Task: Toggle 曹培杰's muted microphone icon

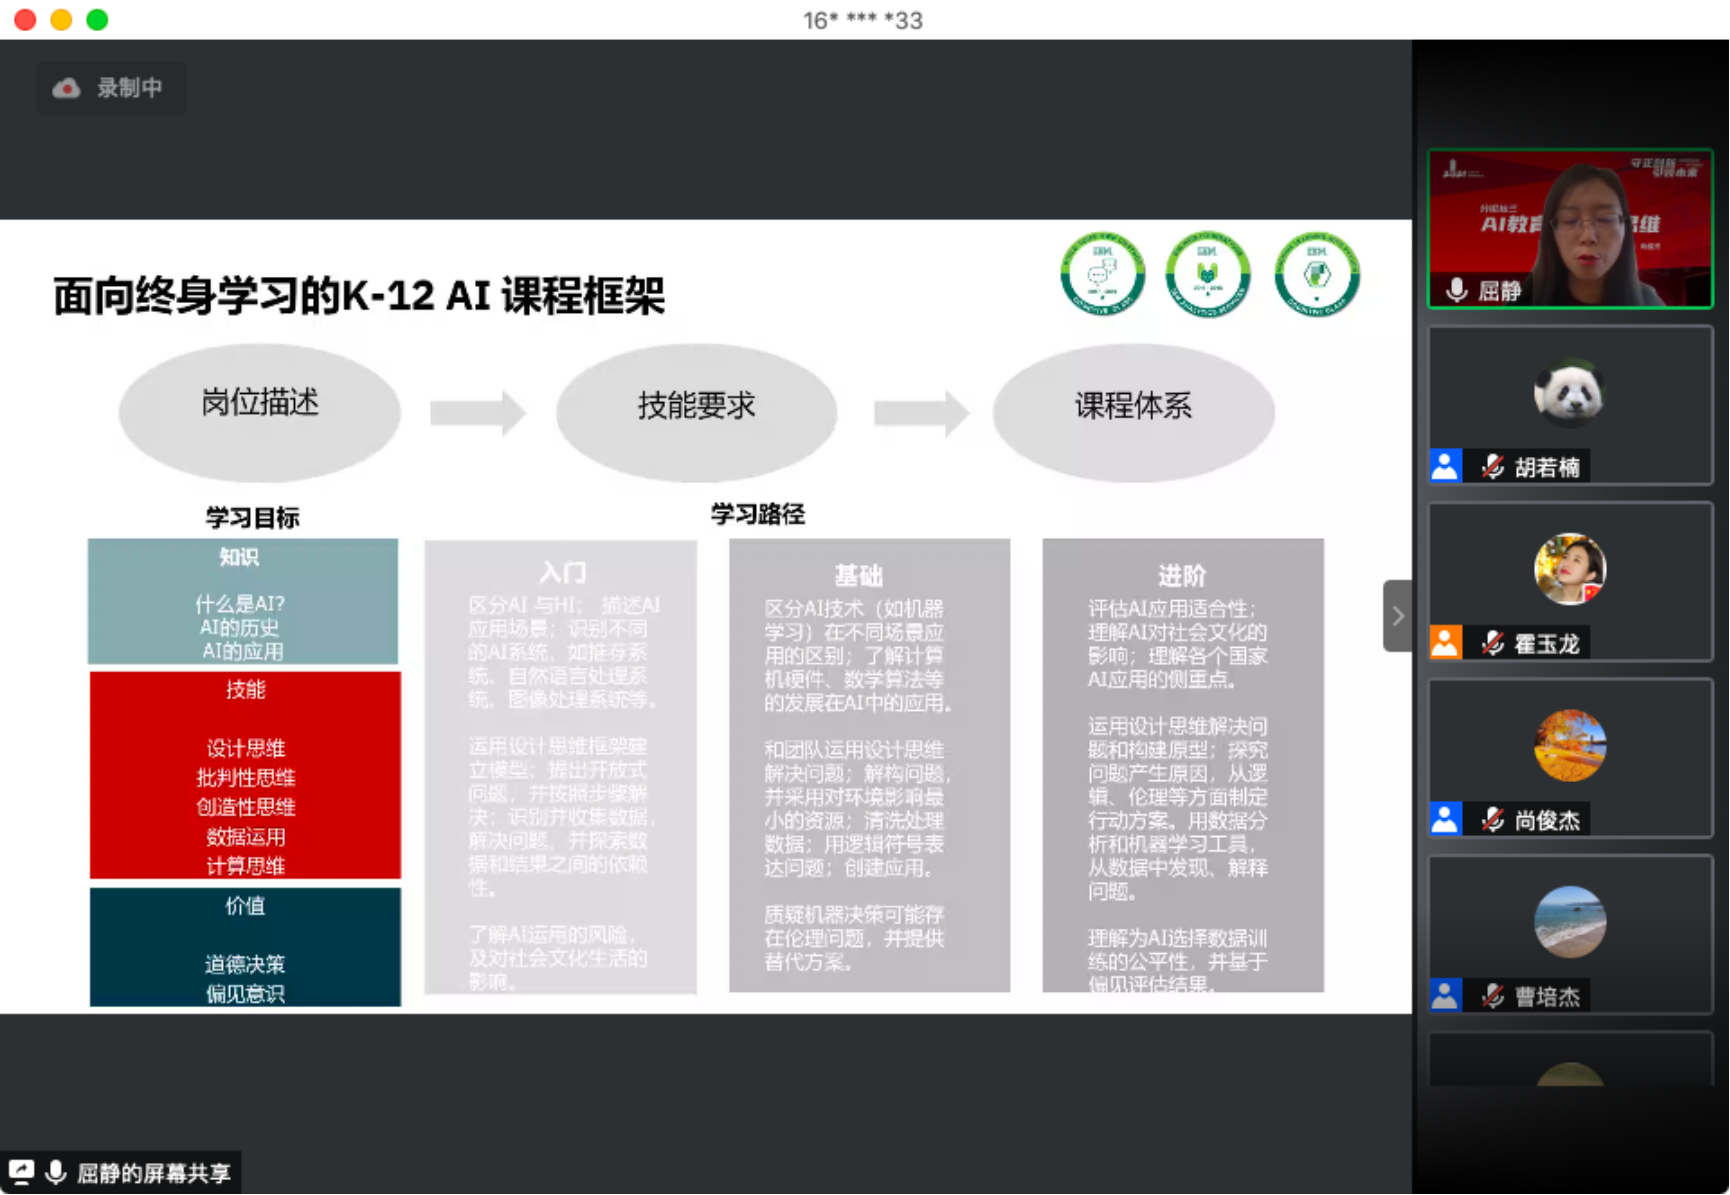Action: click(1493, 995)
